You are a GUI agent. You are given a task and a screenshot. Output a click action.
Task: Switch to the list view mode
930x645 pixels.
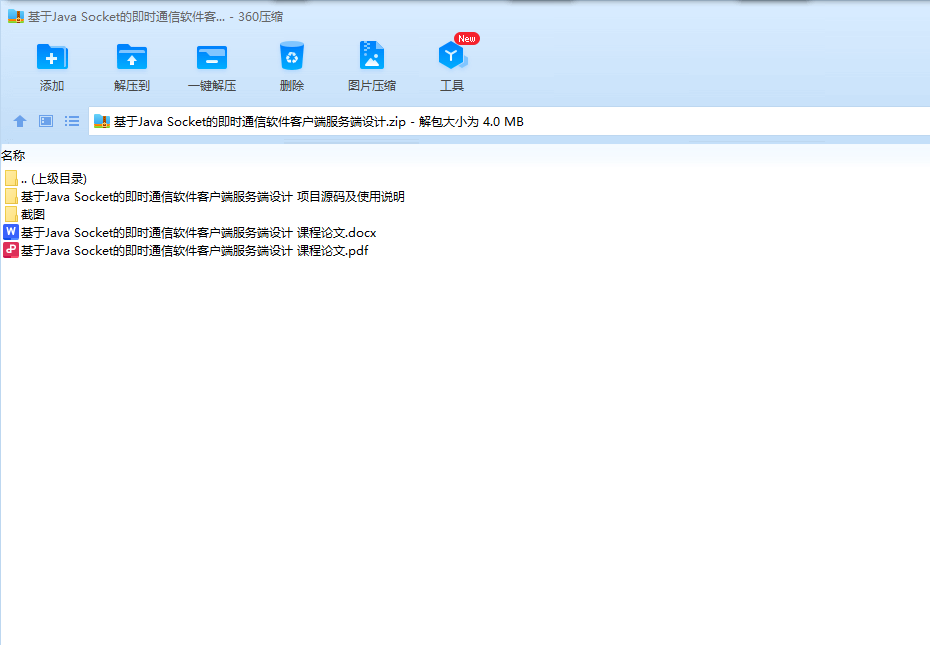click(72, 121)
